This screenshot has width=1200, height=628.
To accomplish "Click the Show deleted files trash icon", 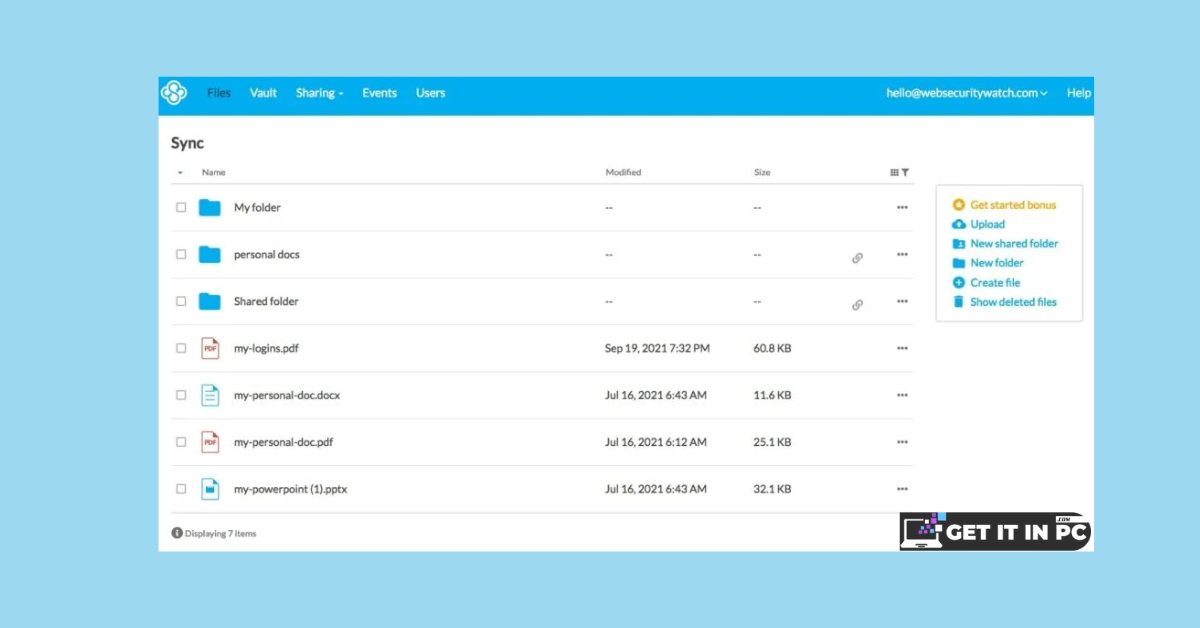I will pos(959,302).
